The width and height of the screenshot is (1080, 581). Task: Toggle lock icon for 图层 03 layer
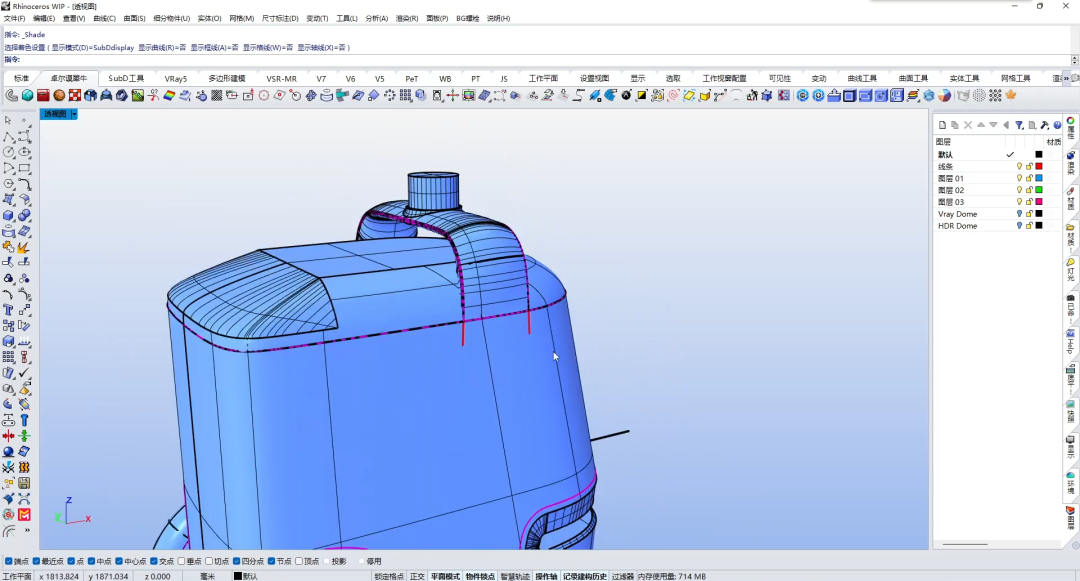tap(1029, 202)
